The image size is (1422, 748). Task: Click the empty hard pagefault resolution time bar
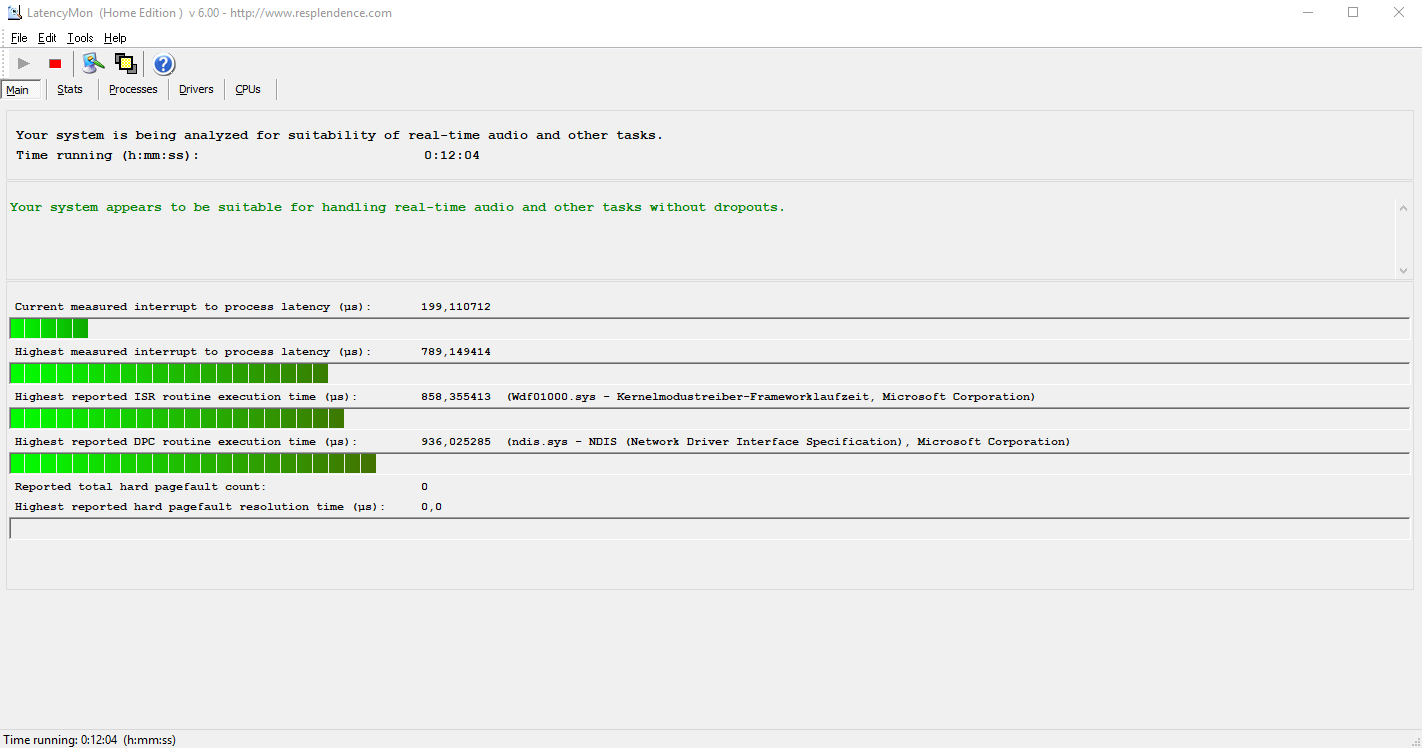click(709, 528)
